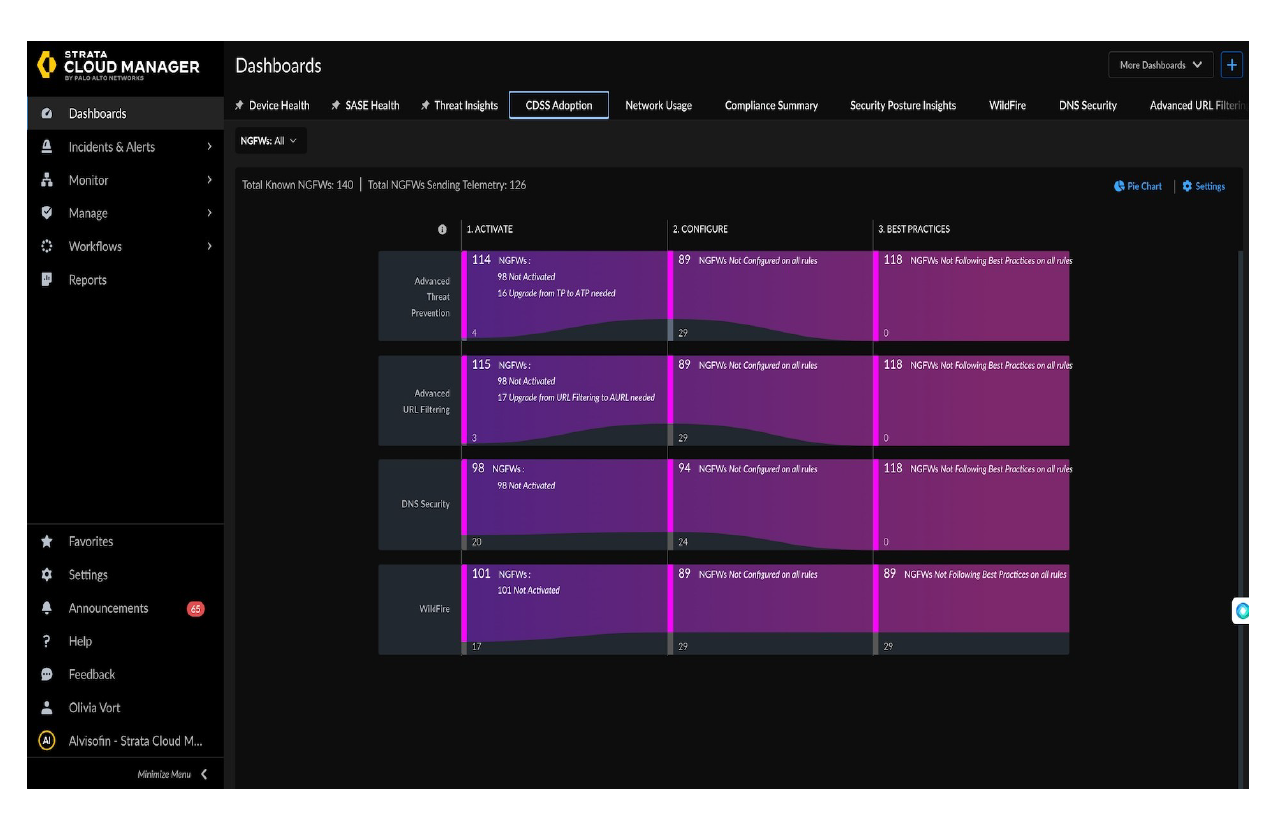Click the Incidents & Alerts bell icon
This screenshot has height=830, width=1284.
tap(46, 147)
